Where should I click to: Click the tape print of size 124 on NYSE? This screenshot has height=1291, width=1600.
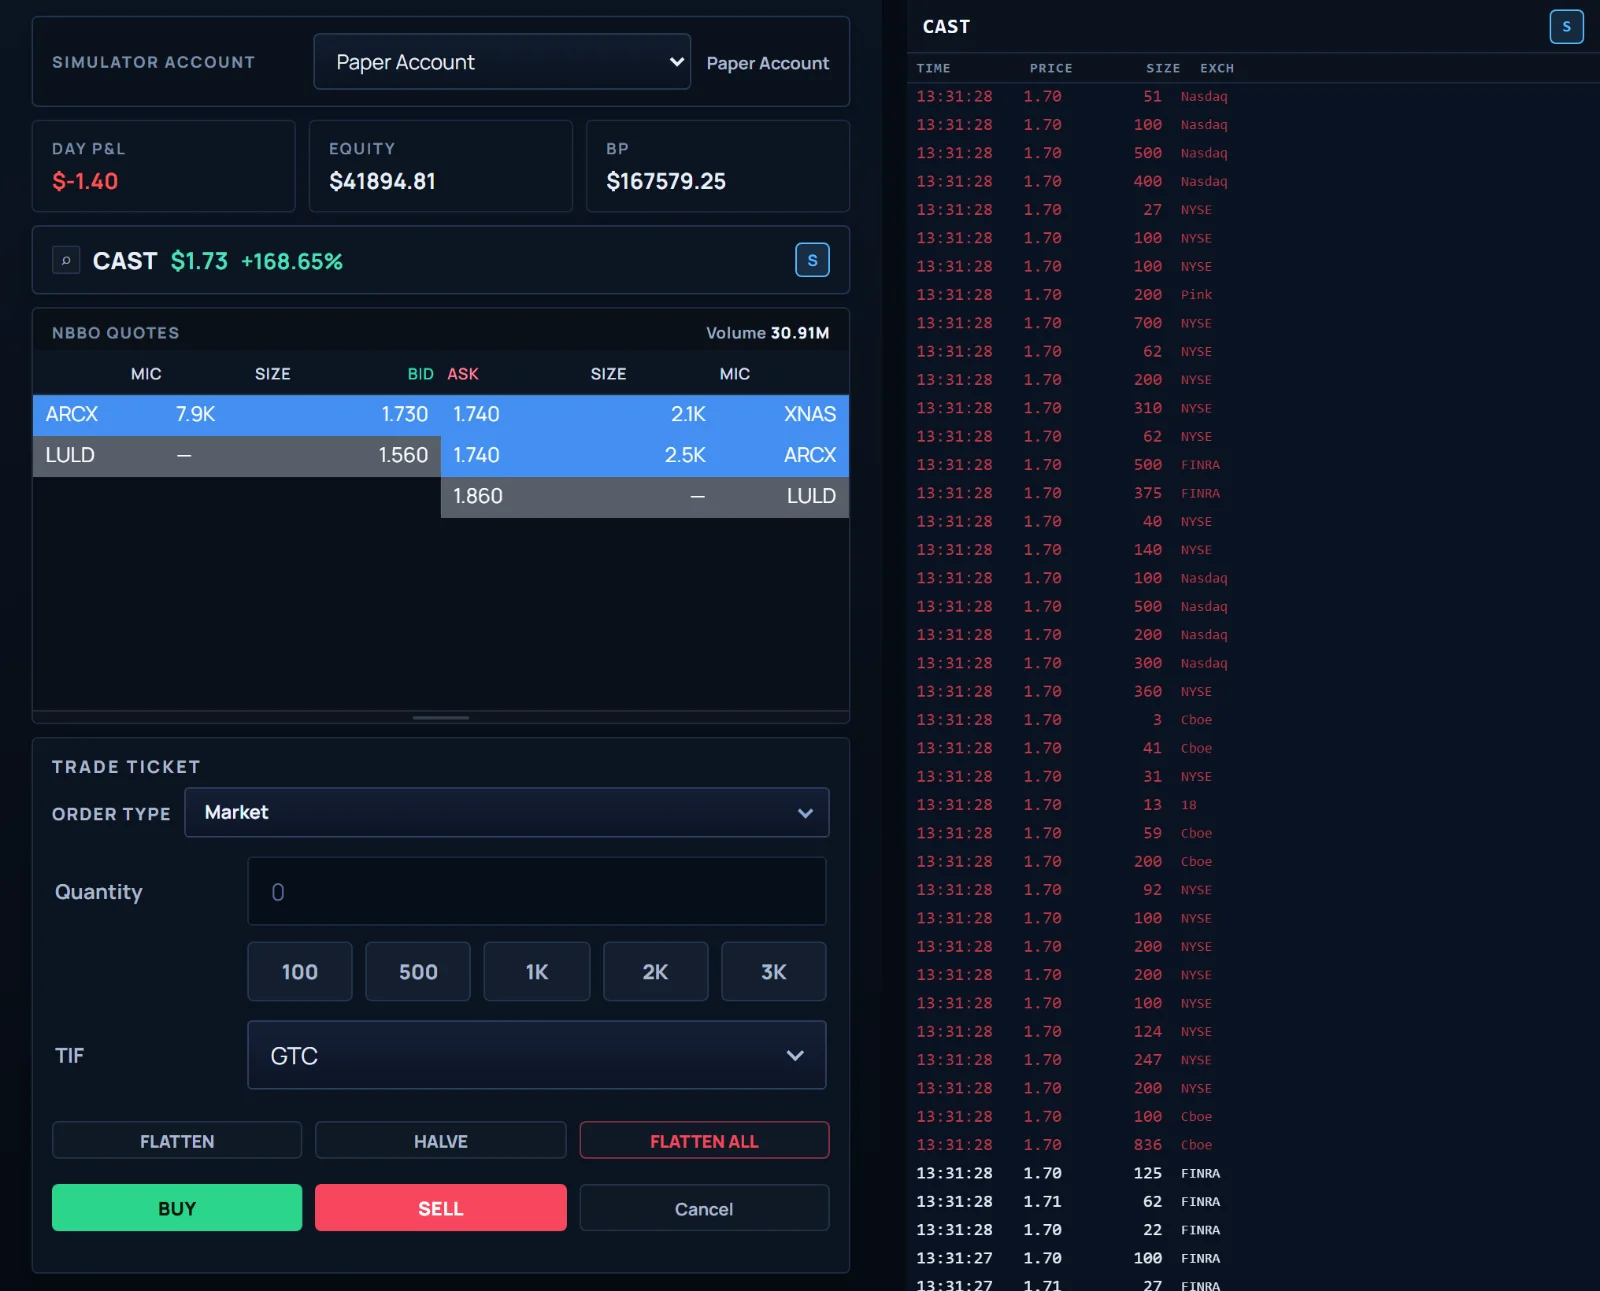pos(1253,1031)
